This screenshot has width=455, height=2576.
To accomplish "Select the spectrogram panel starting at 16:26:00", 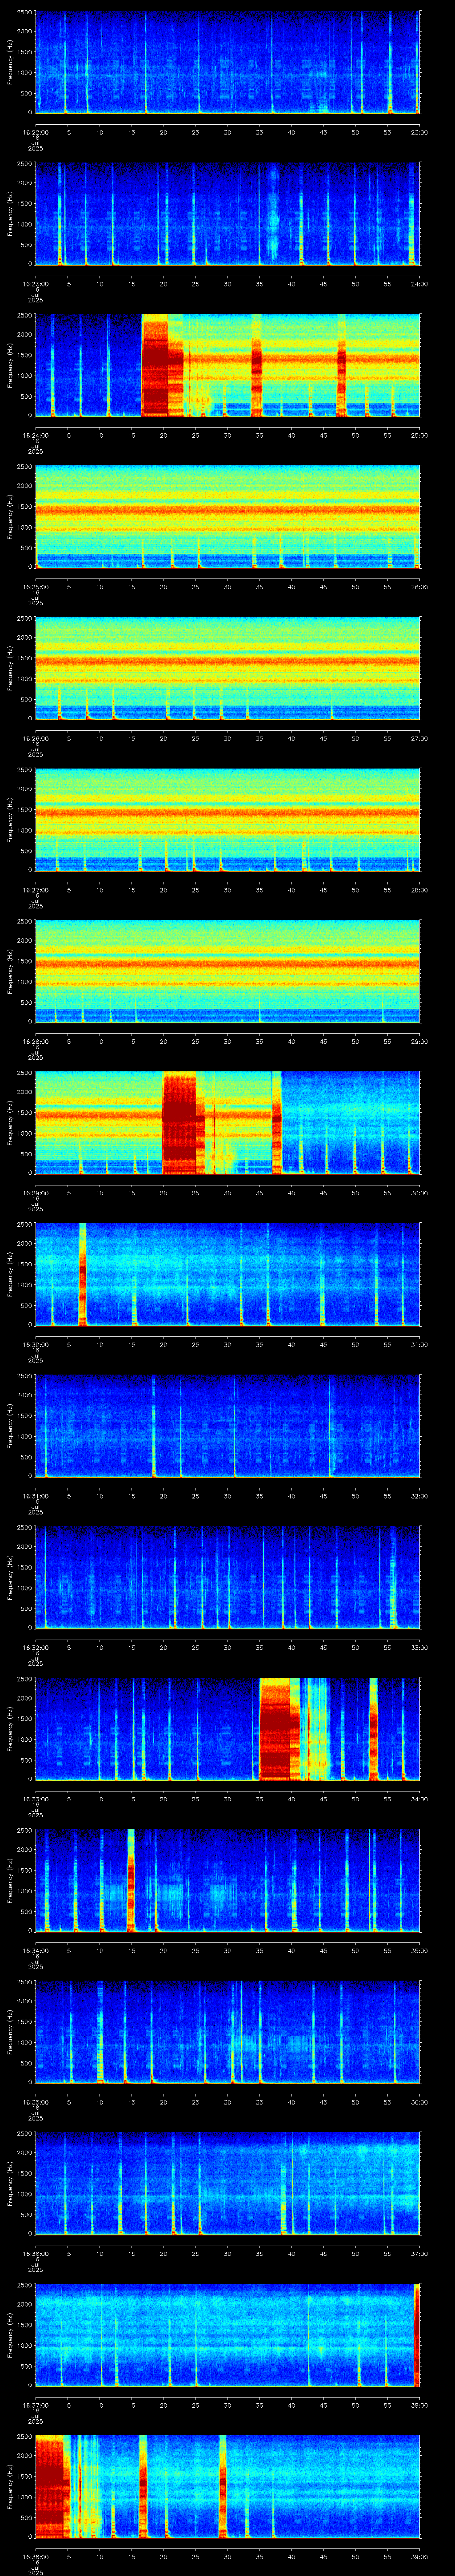I will point(227,668).
